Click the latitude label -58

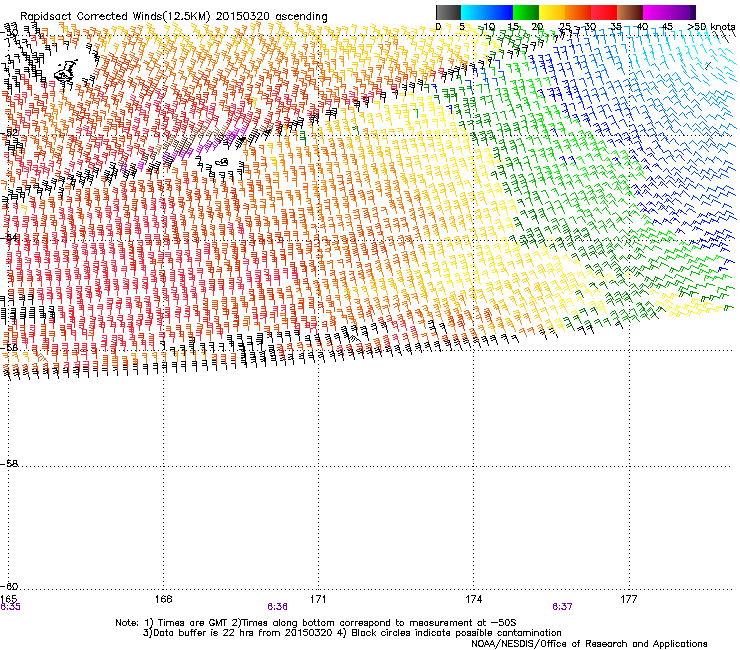[9, 464]
